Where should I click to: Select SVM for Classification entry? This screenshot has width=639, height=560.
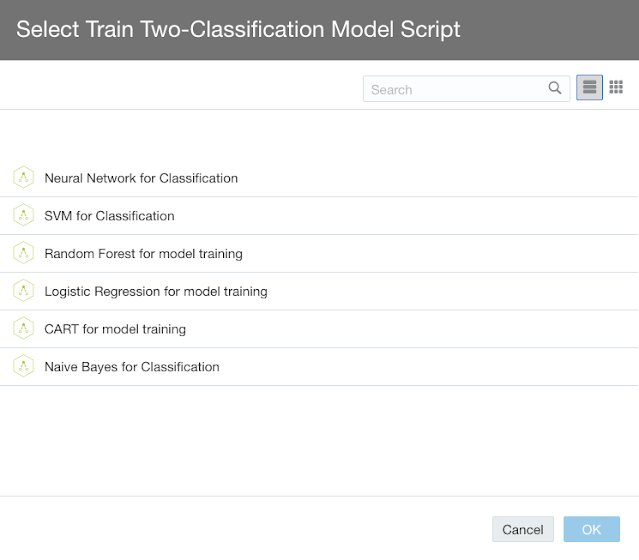click(109, 216)
